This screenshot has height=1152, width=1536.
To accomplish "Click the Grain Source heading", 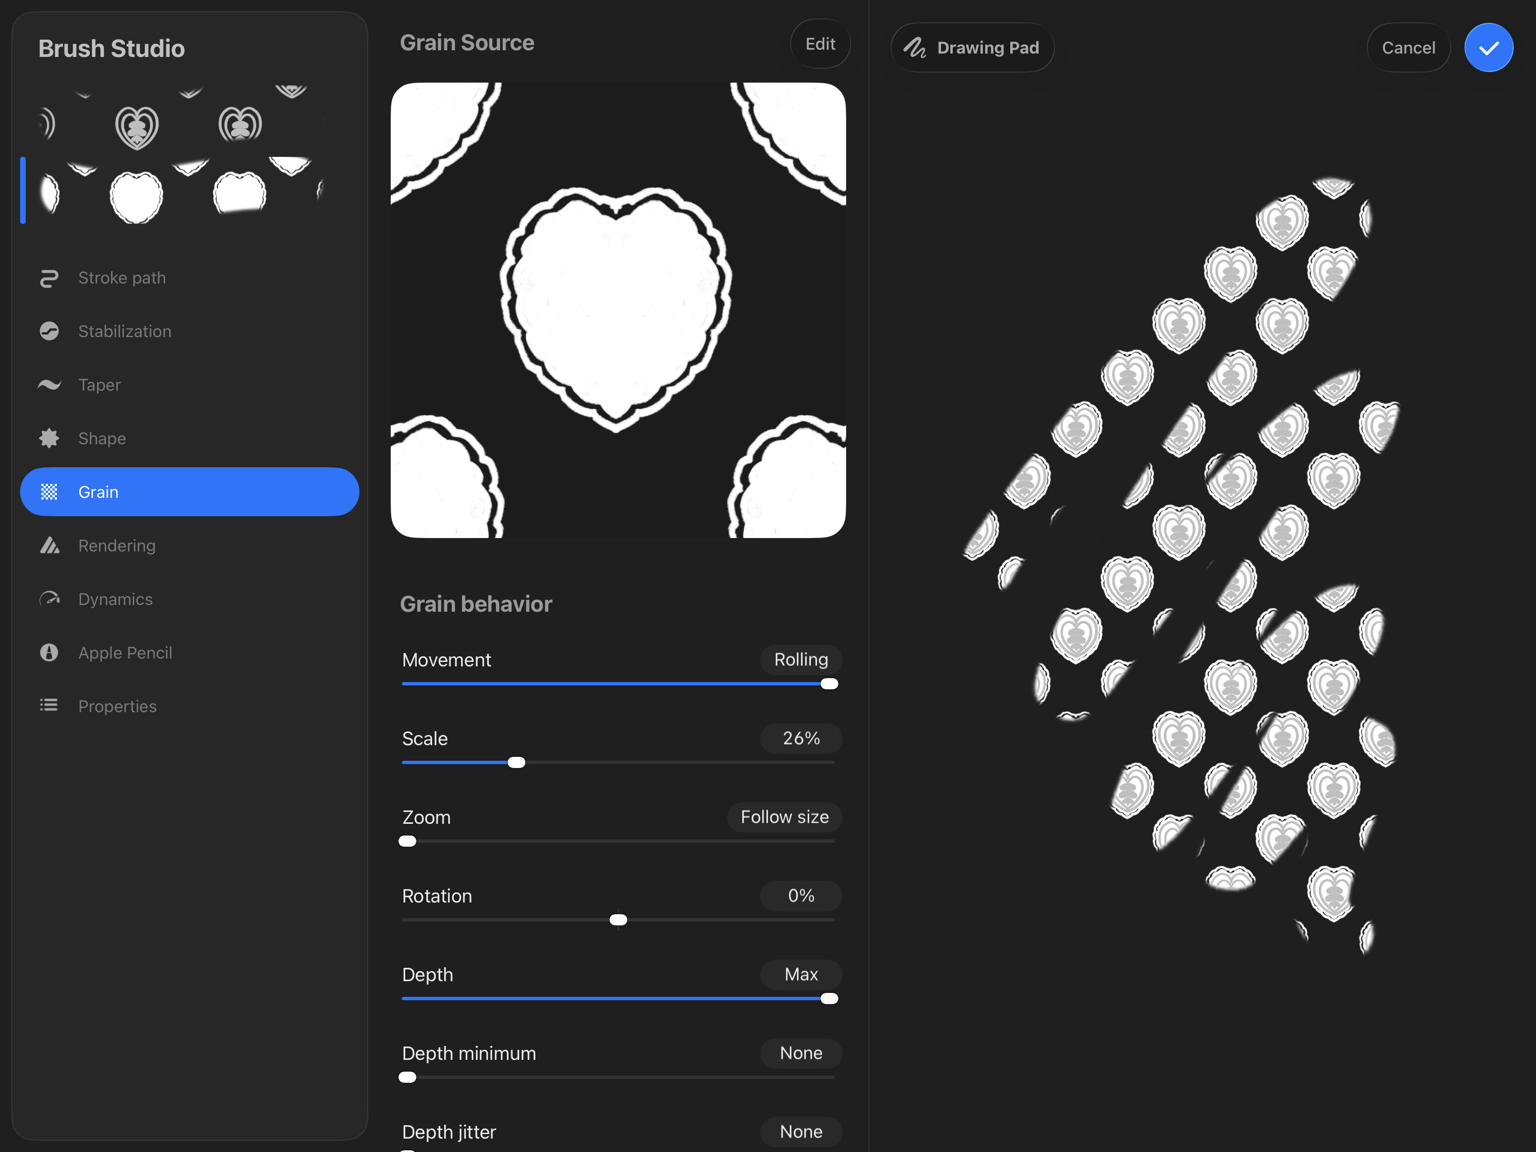I will pos(467,43).
